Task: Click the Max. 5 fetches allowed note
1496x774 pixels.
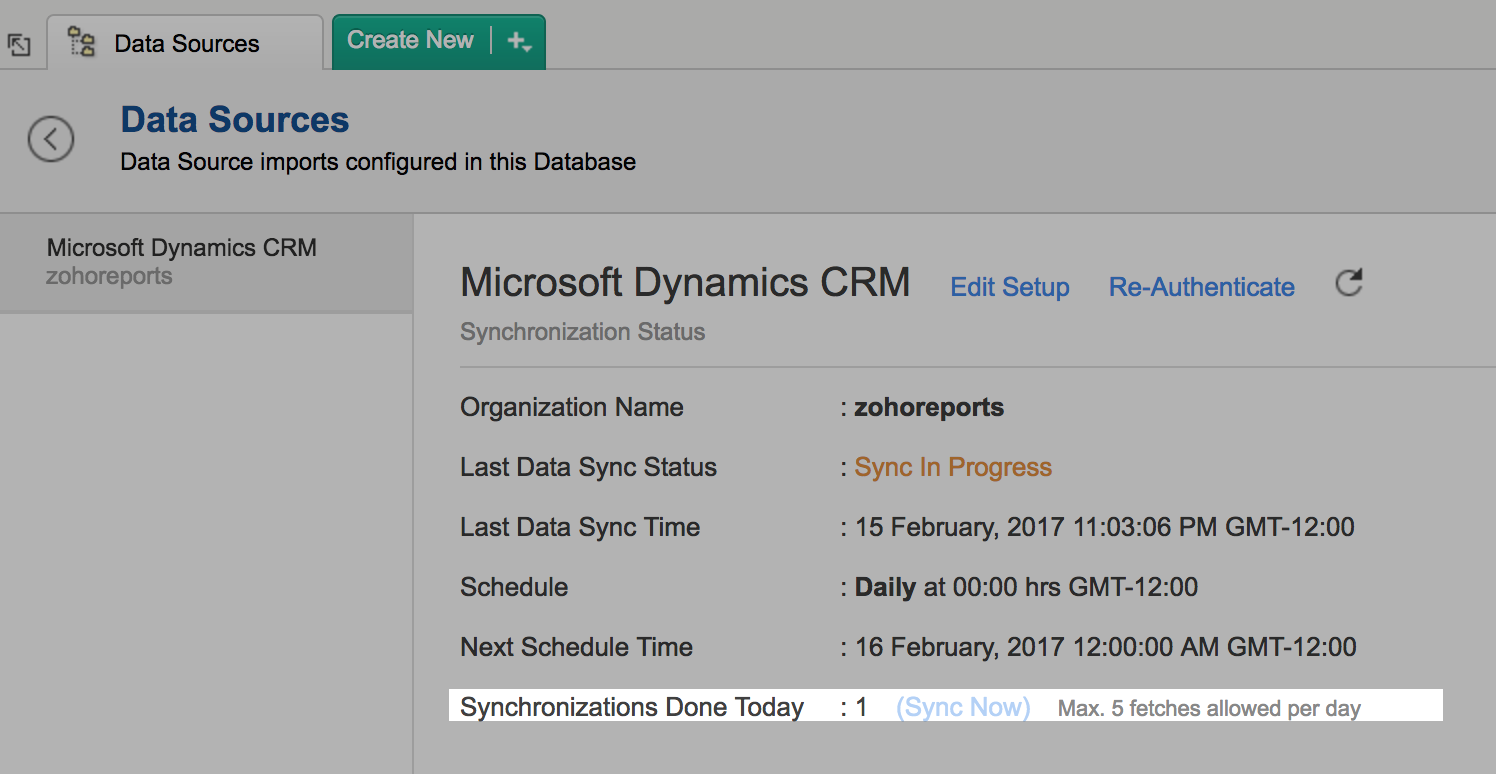Action: 1208,709
